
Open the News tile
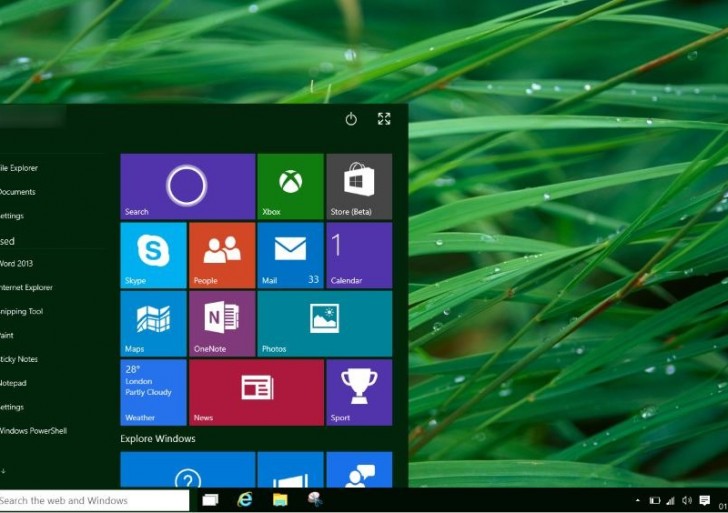click(256, 392)
